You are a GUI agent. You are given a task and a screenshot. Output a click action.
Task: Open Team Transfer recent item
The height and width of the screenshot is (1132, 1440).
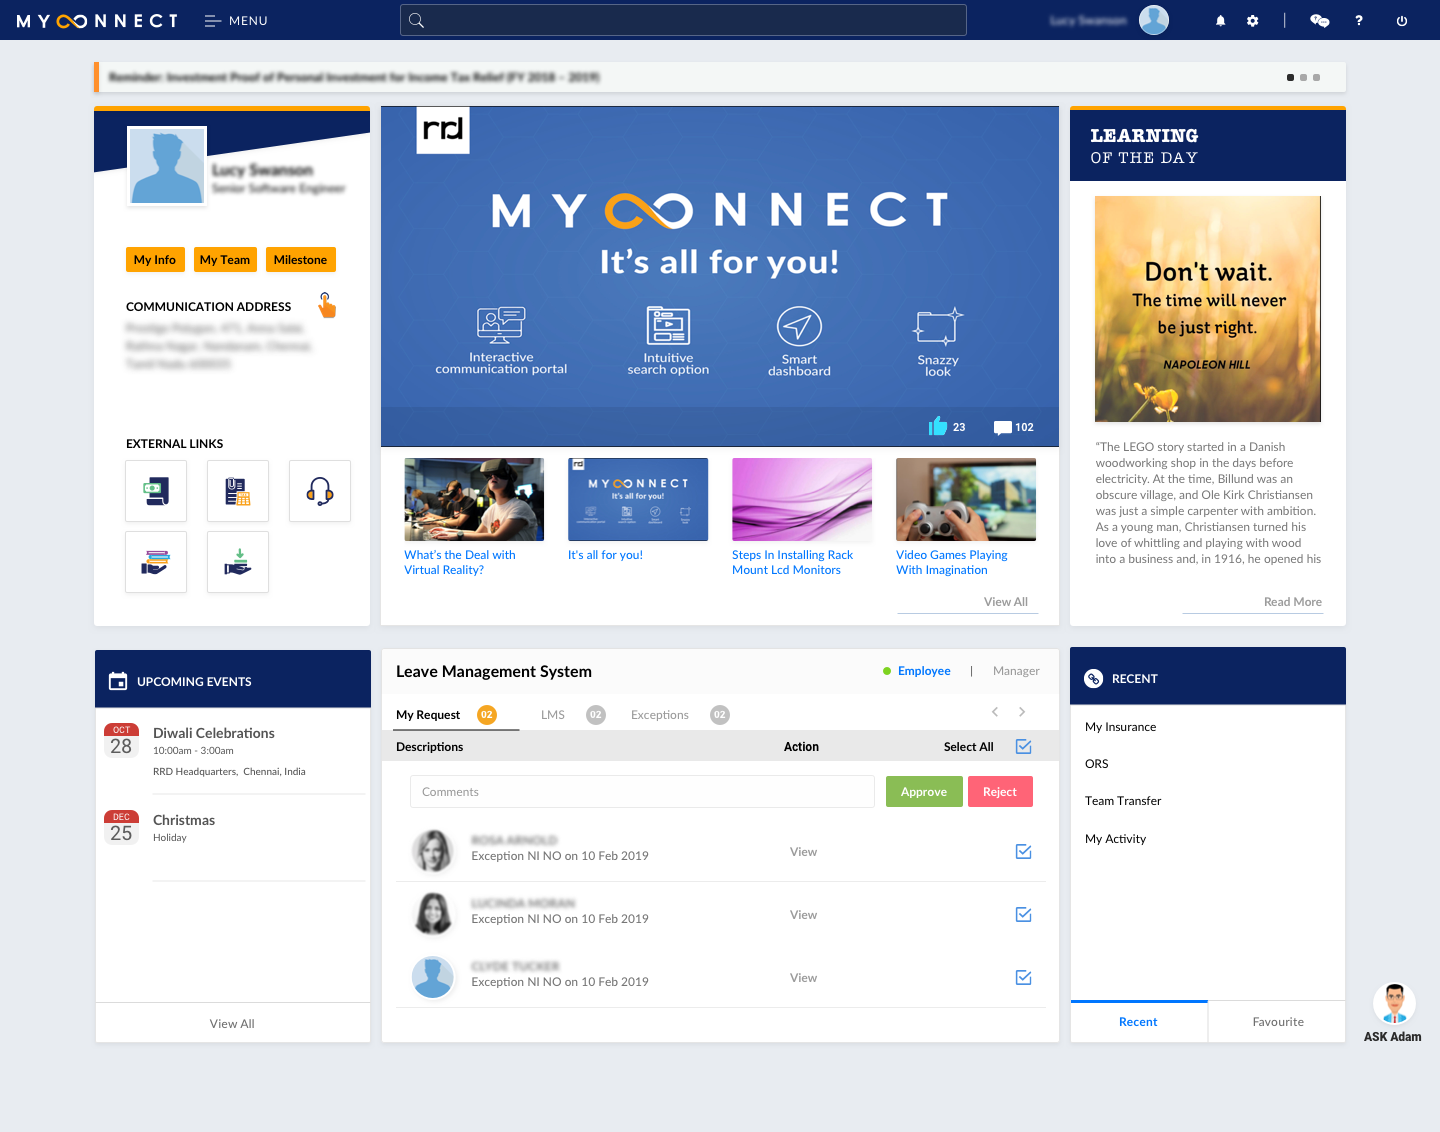pyautogui.click(x=1123, y=801)
